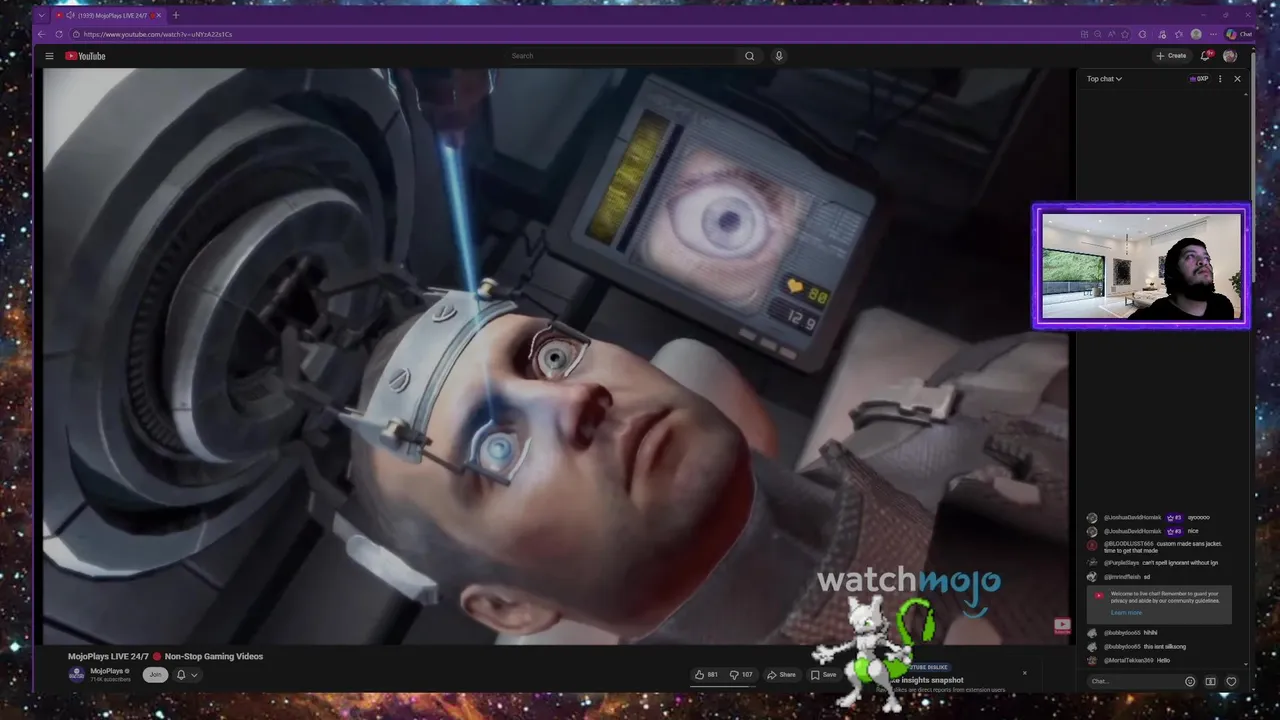Click the search magnifier button
The image size is (1280, 720).
(x=749, y=56)
